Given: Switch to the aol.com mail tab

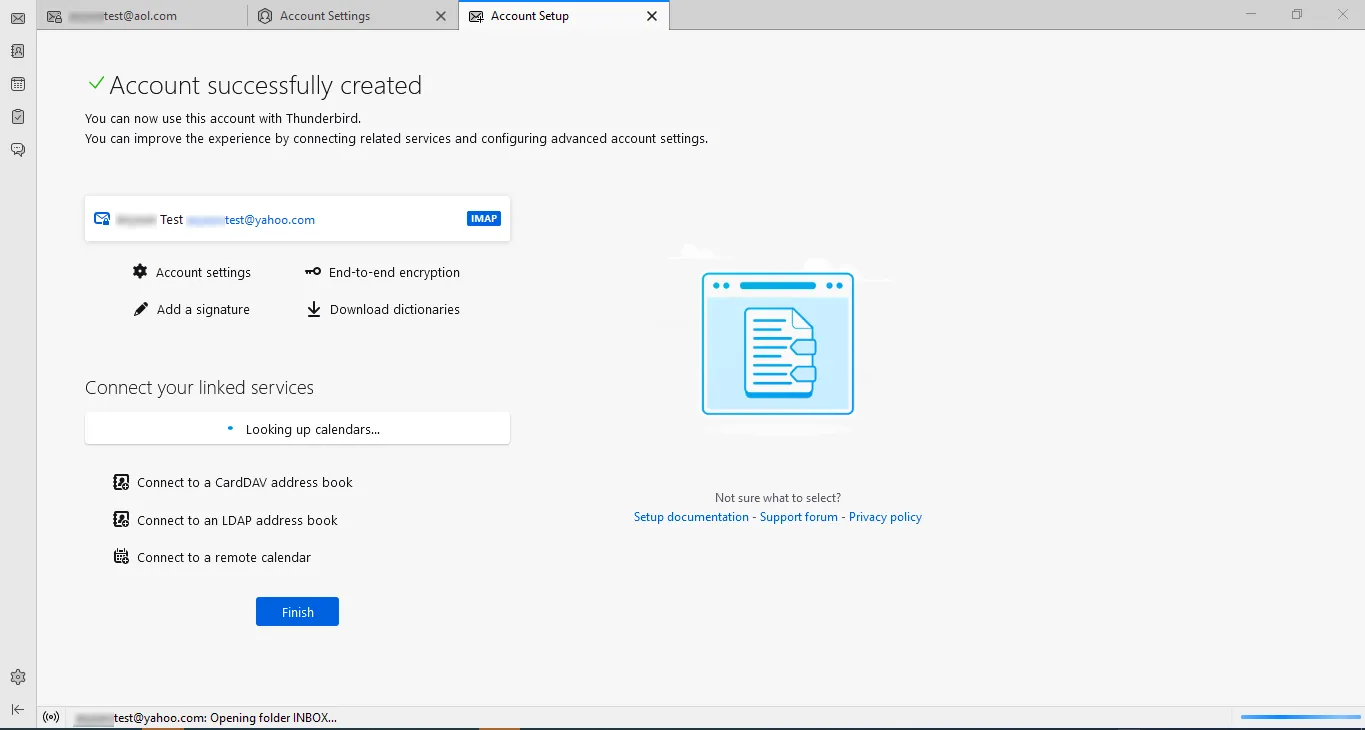Looking at the screenshot, I should pos(140,16).
